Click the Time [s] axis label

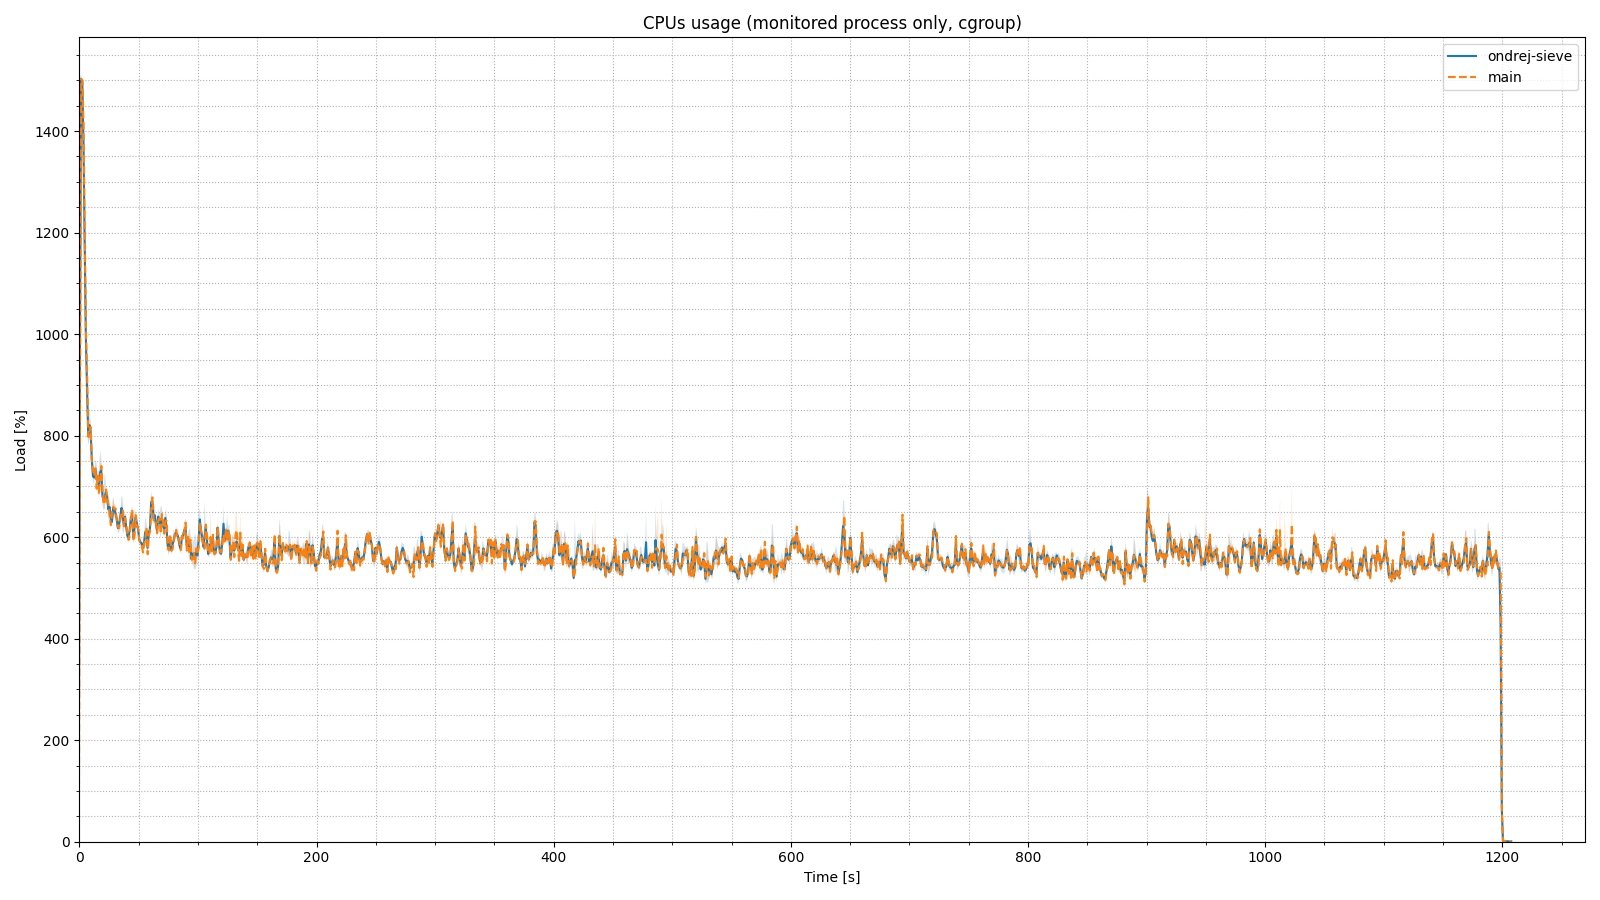click(x=832, y=877)
